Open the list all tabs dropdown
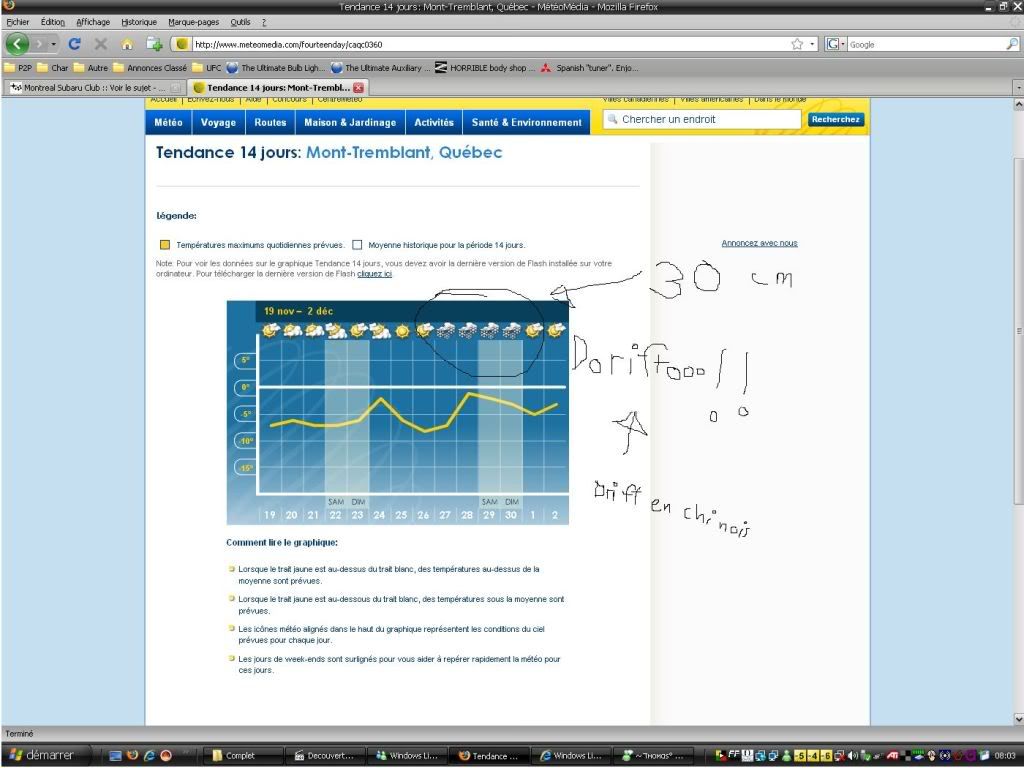Image resolution: width=1024 pixels, height=768 pixels. tap(1018, 88)
